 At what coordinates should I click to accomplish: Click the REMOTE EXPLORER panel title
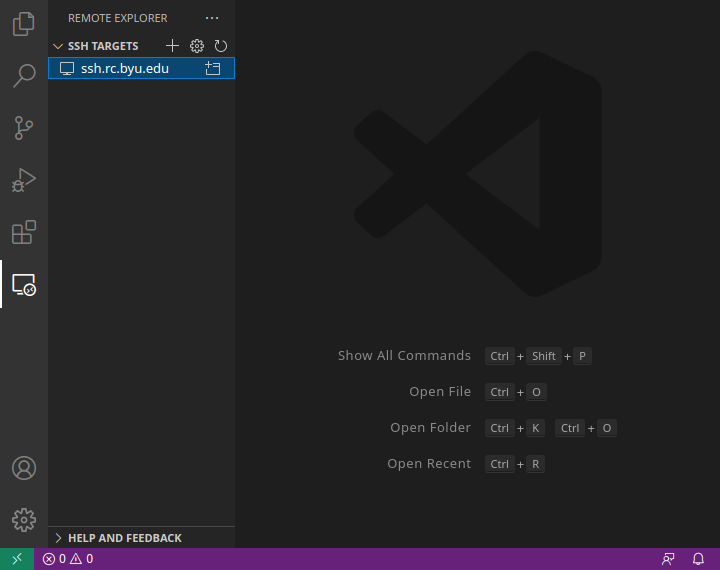tap(118, 18)
